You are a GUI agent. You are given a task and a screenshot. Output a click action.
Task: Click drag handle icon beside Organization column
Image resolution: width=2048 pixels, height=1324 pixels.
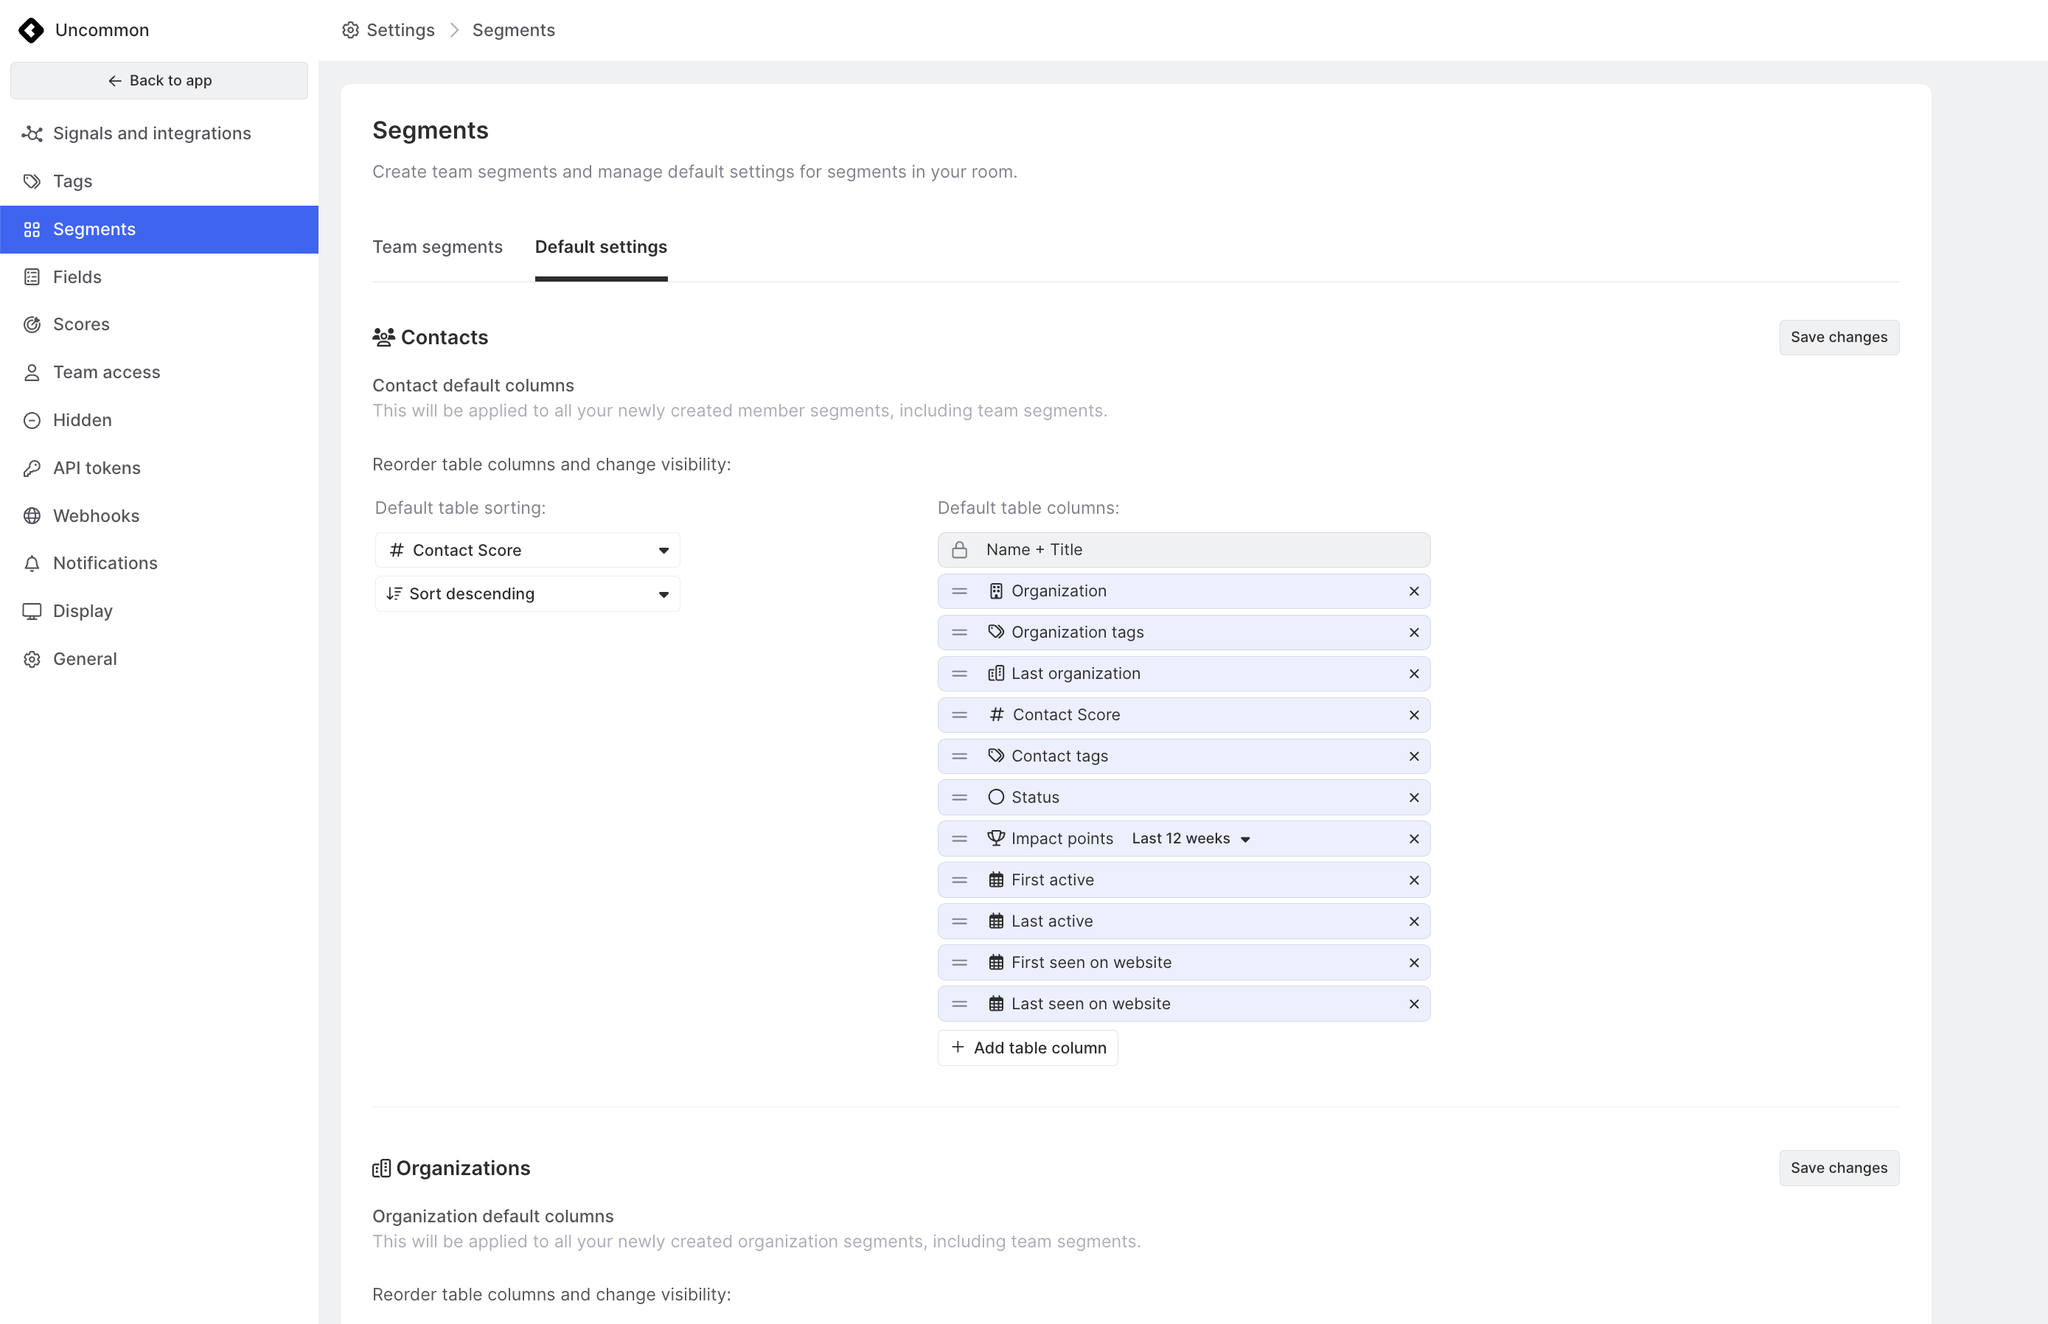(x=959, y=591)
